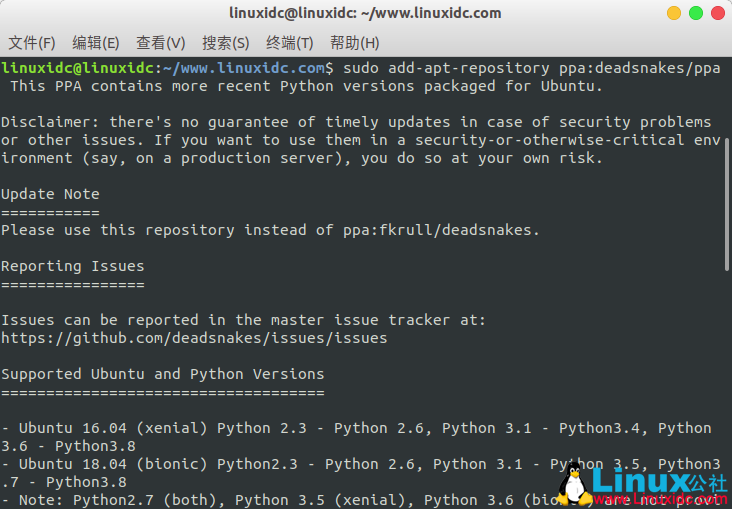Viewport: 732px width, 509px height.
Task: Open the 帮助(H) menu
Action: 354,43
